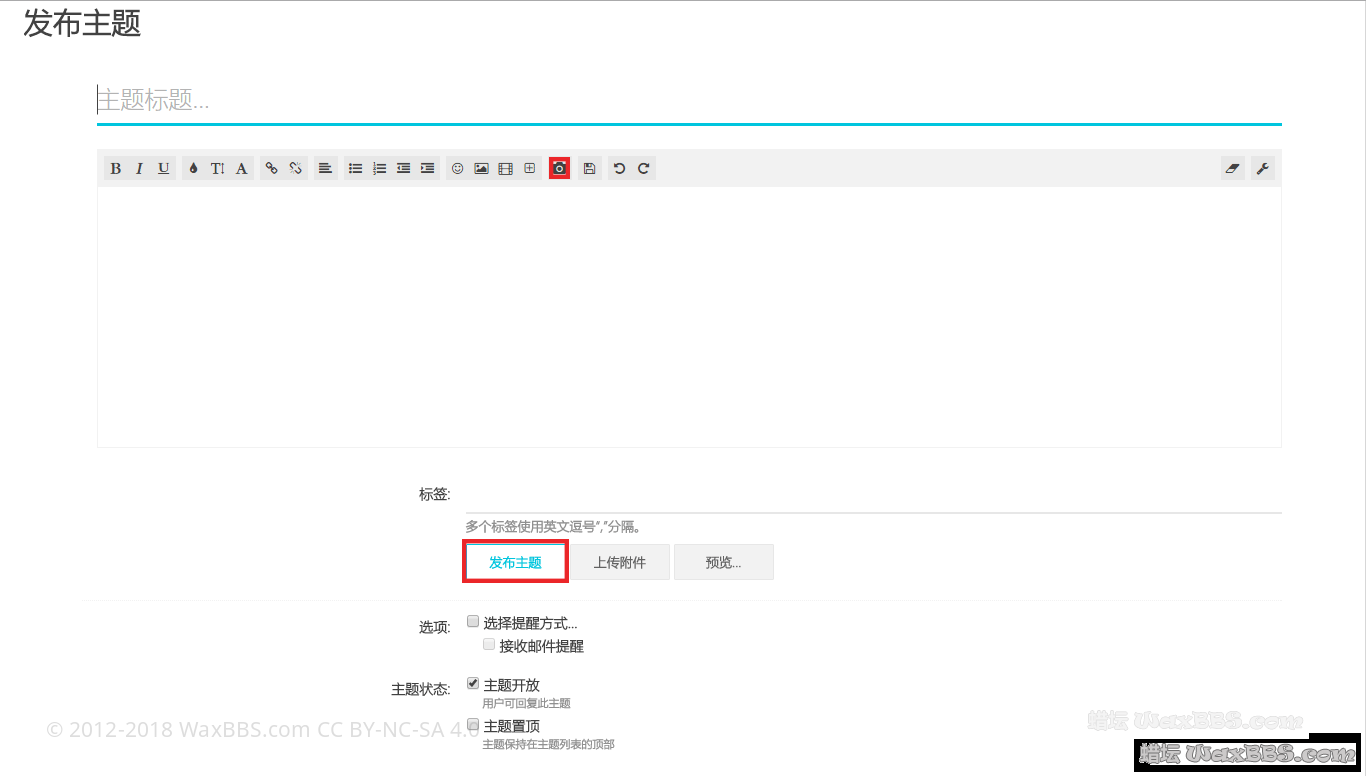Open the font size picker
Image resolution: width=1366 pixels, height=776 pixels.
pos(217,169)
